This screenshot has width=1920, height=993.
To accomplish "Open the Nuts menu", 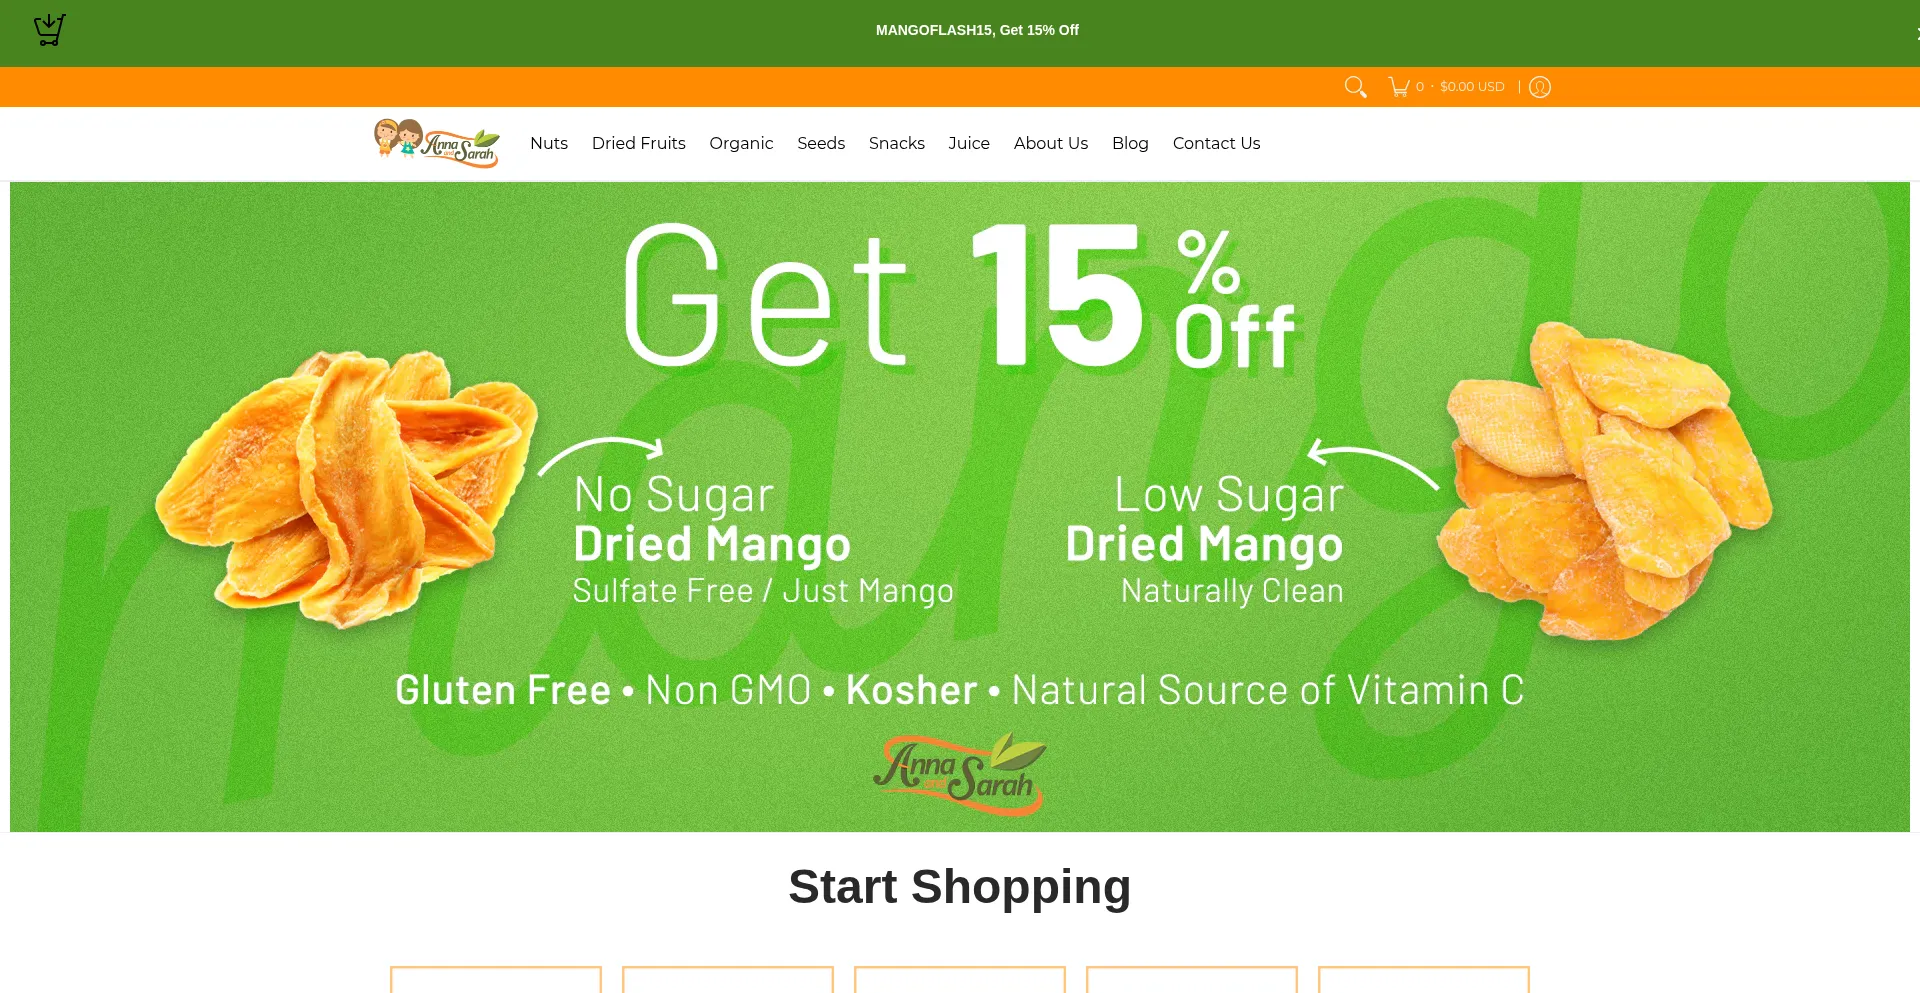I will coord(549,143).
